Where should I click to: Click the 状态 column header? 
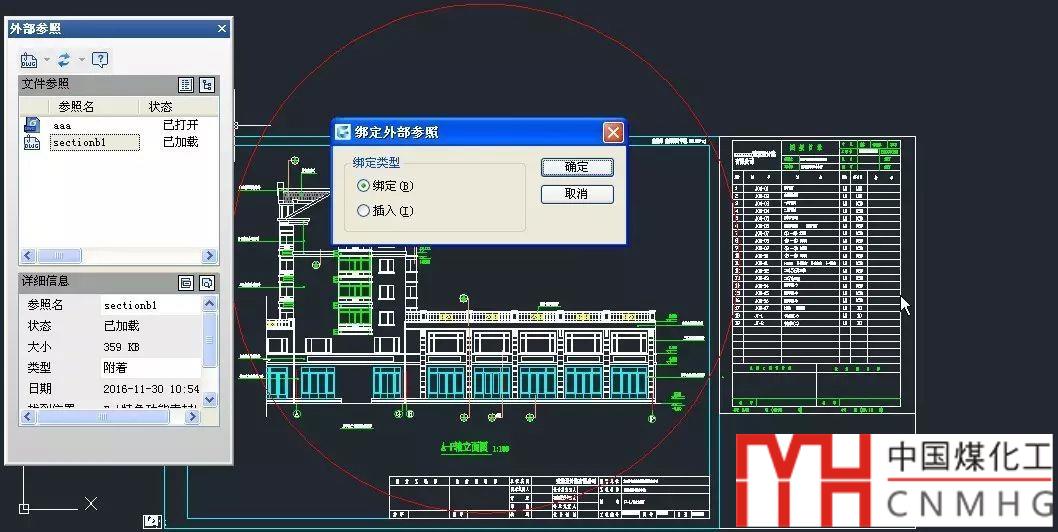click(160, 106)
